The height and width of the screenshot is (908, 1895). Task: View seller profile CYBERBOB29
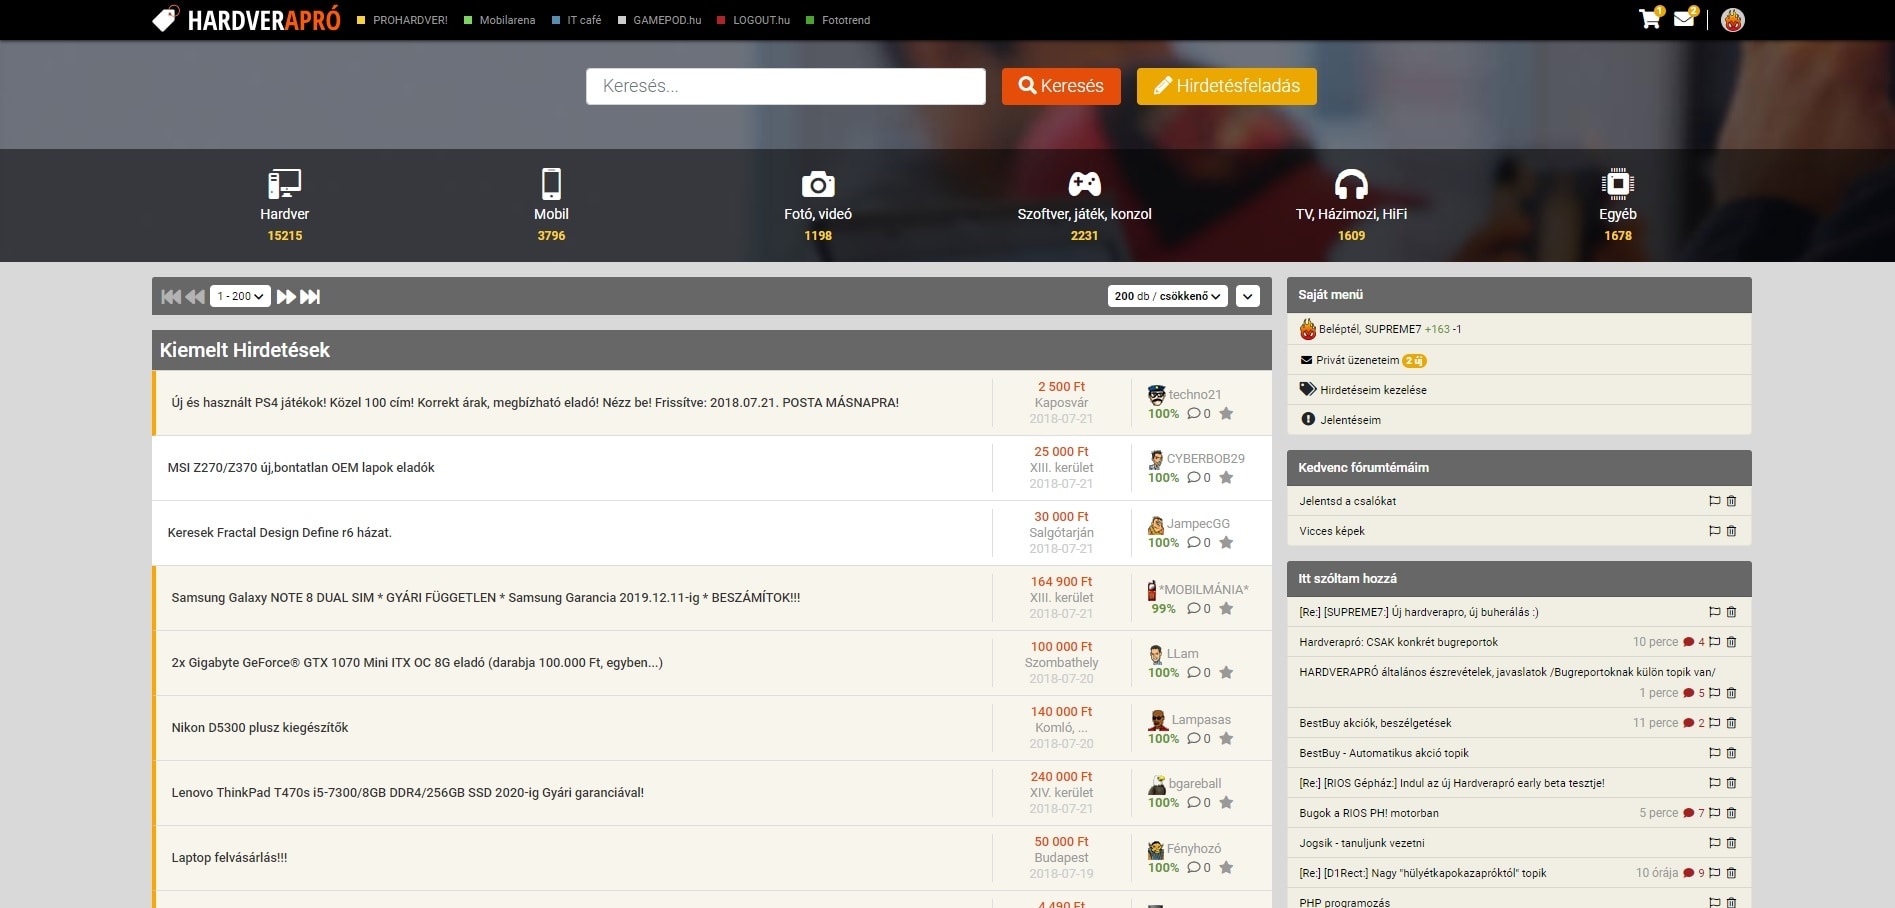pos(1206,459)
